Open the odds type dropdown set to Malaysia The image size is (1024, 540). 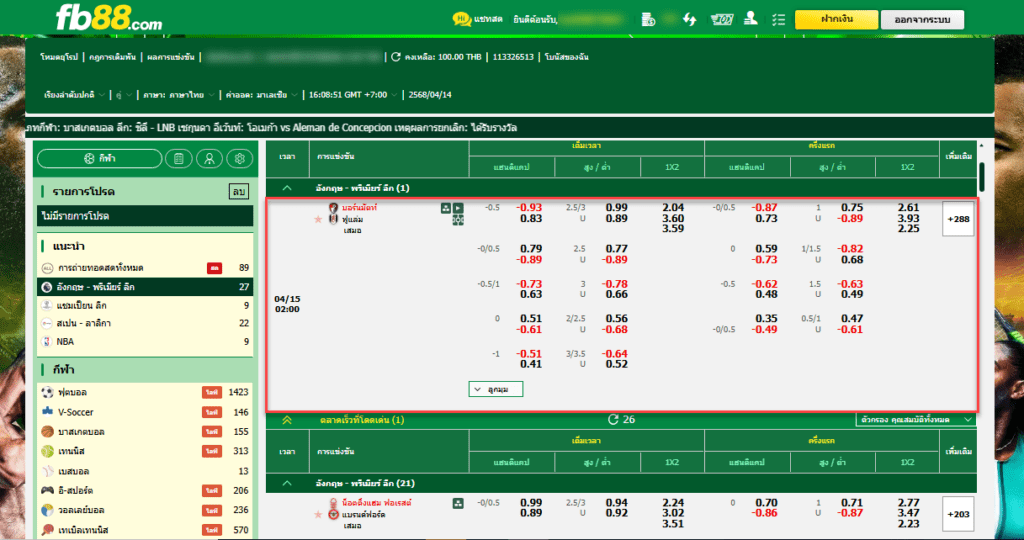pyautogui.click(x=262, y=95)
